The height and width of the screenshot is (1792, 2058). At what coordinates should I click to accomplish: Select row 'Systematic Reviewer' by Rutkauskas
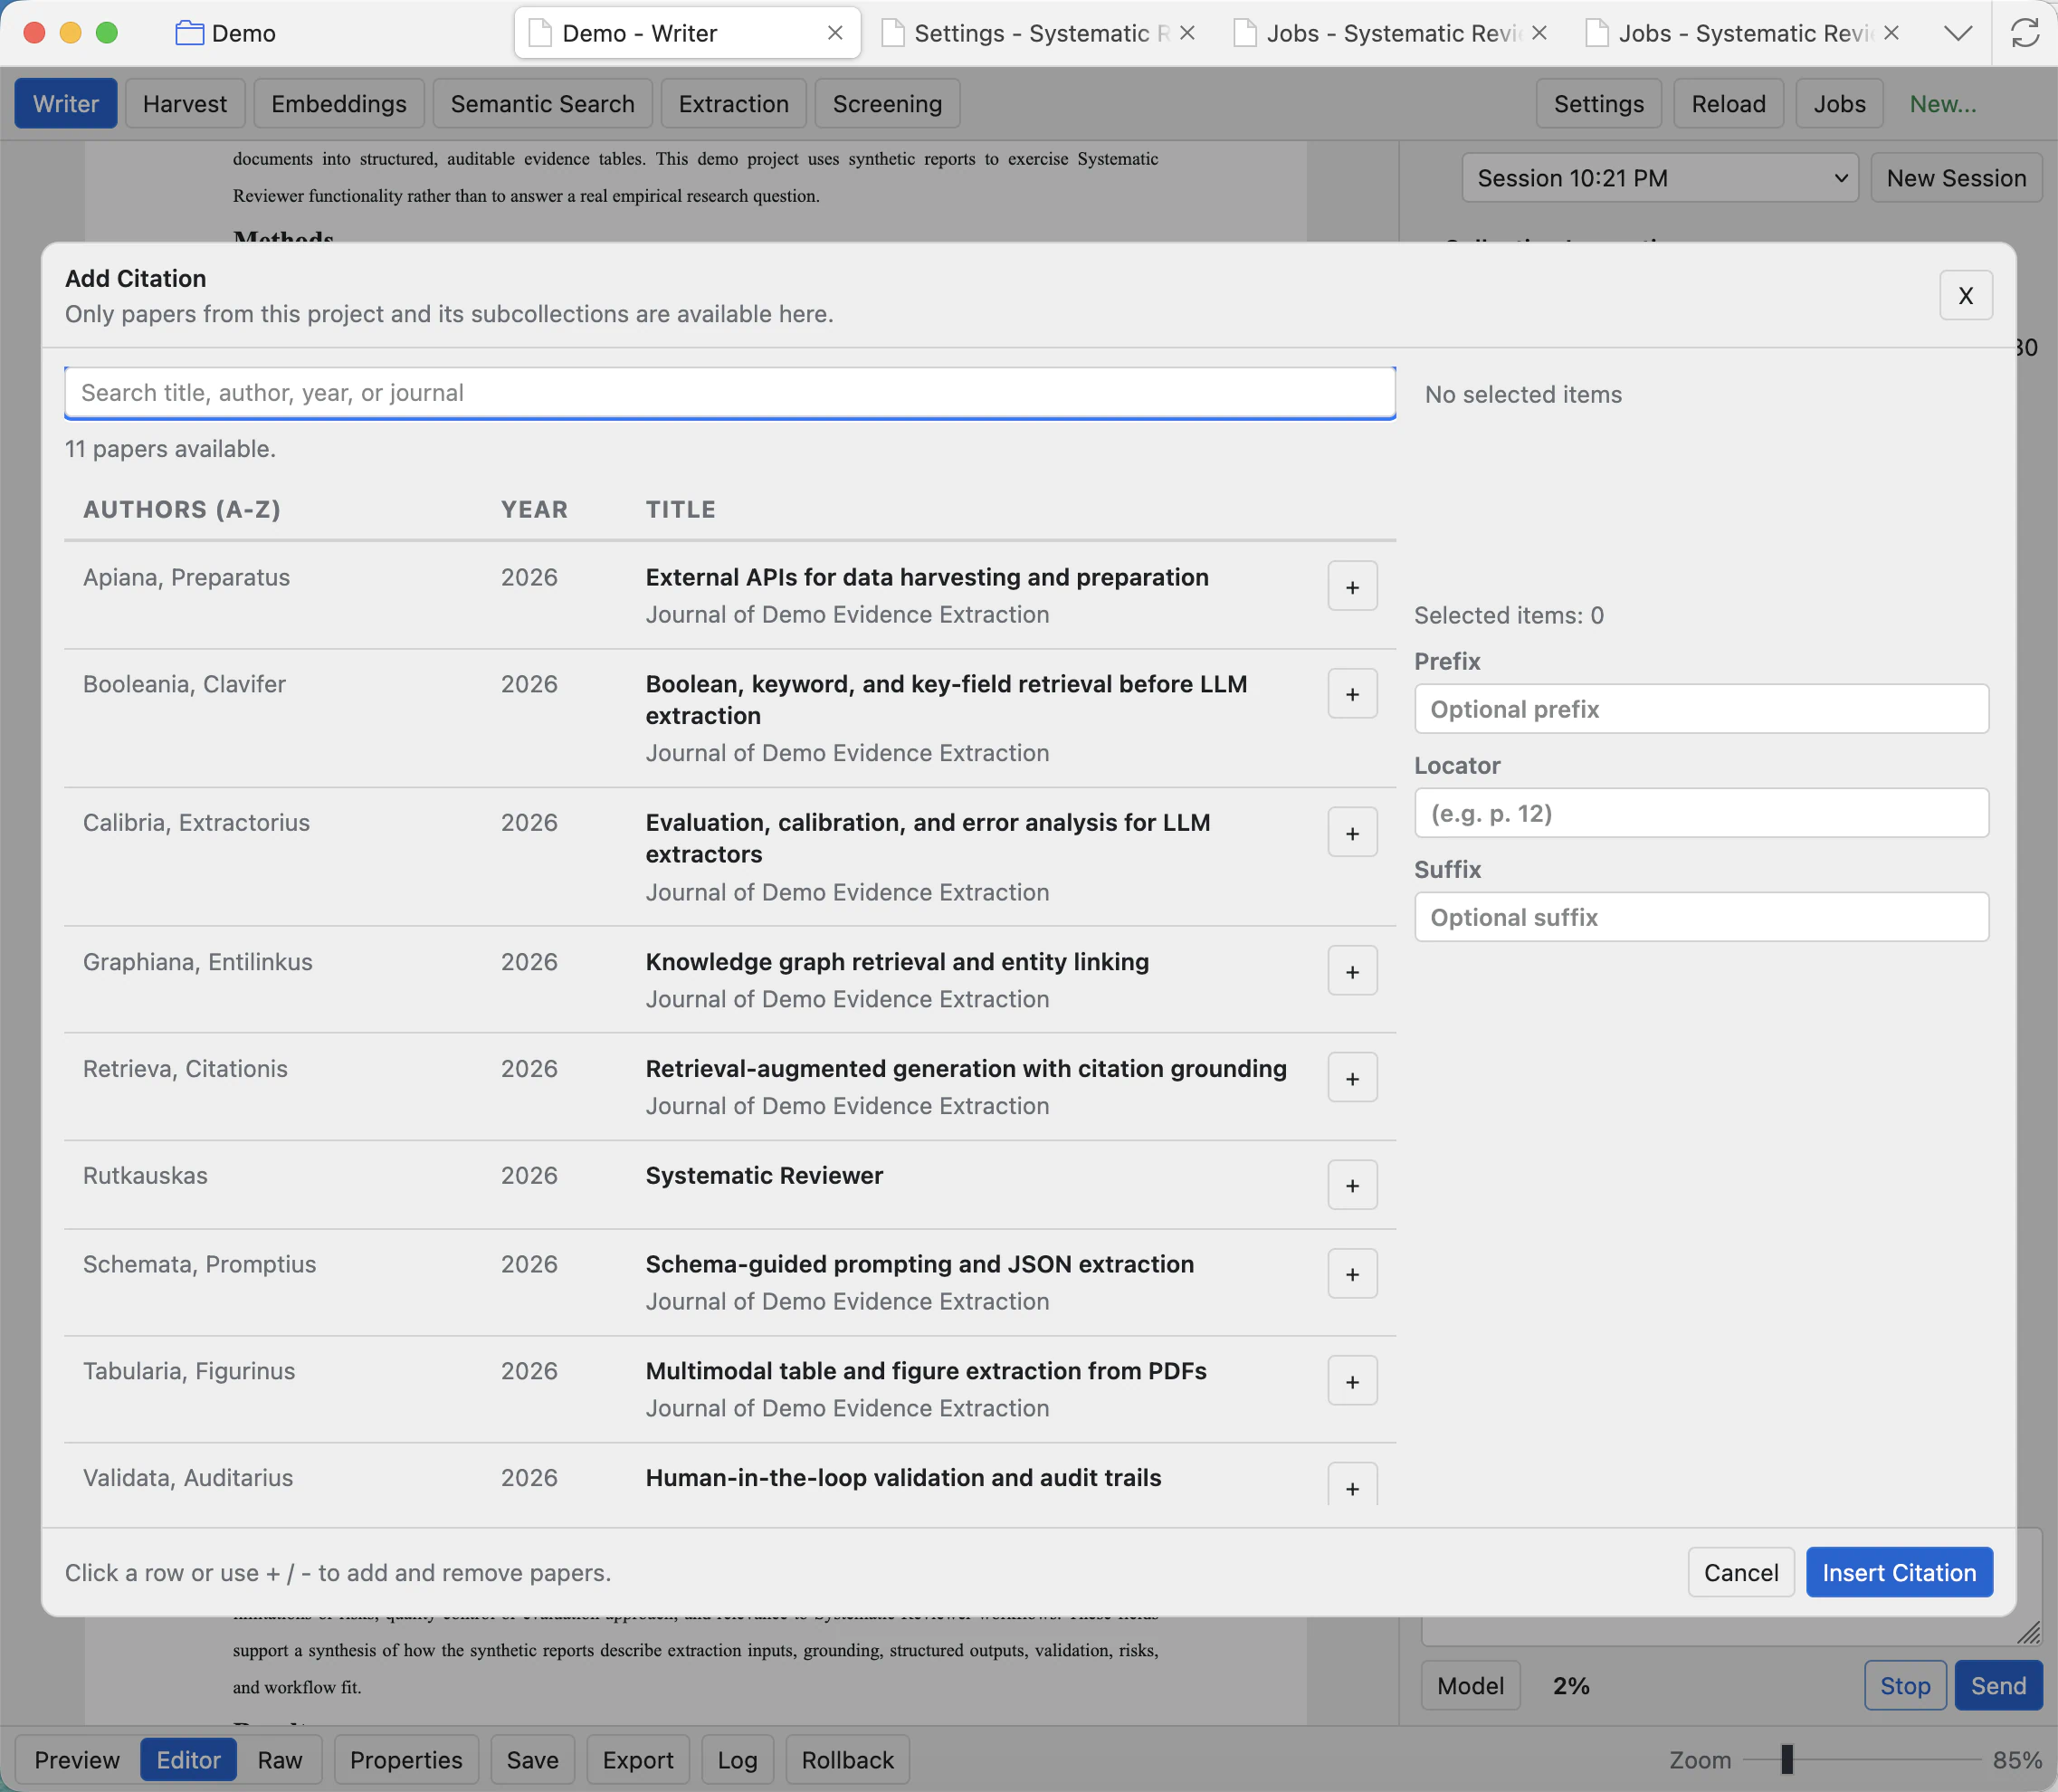tap(730, 1185)
